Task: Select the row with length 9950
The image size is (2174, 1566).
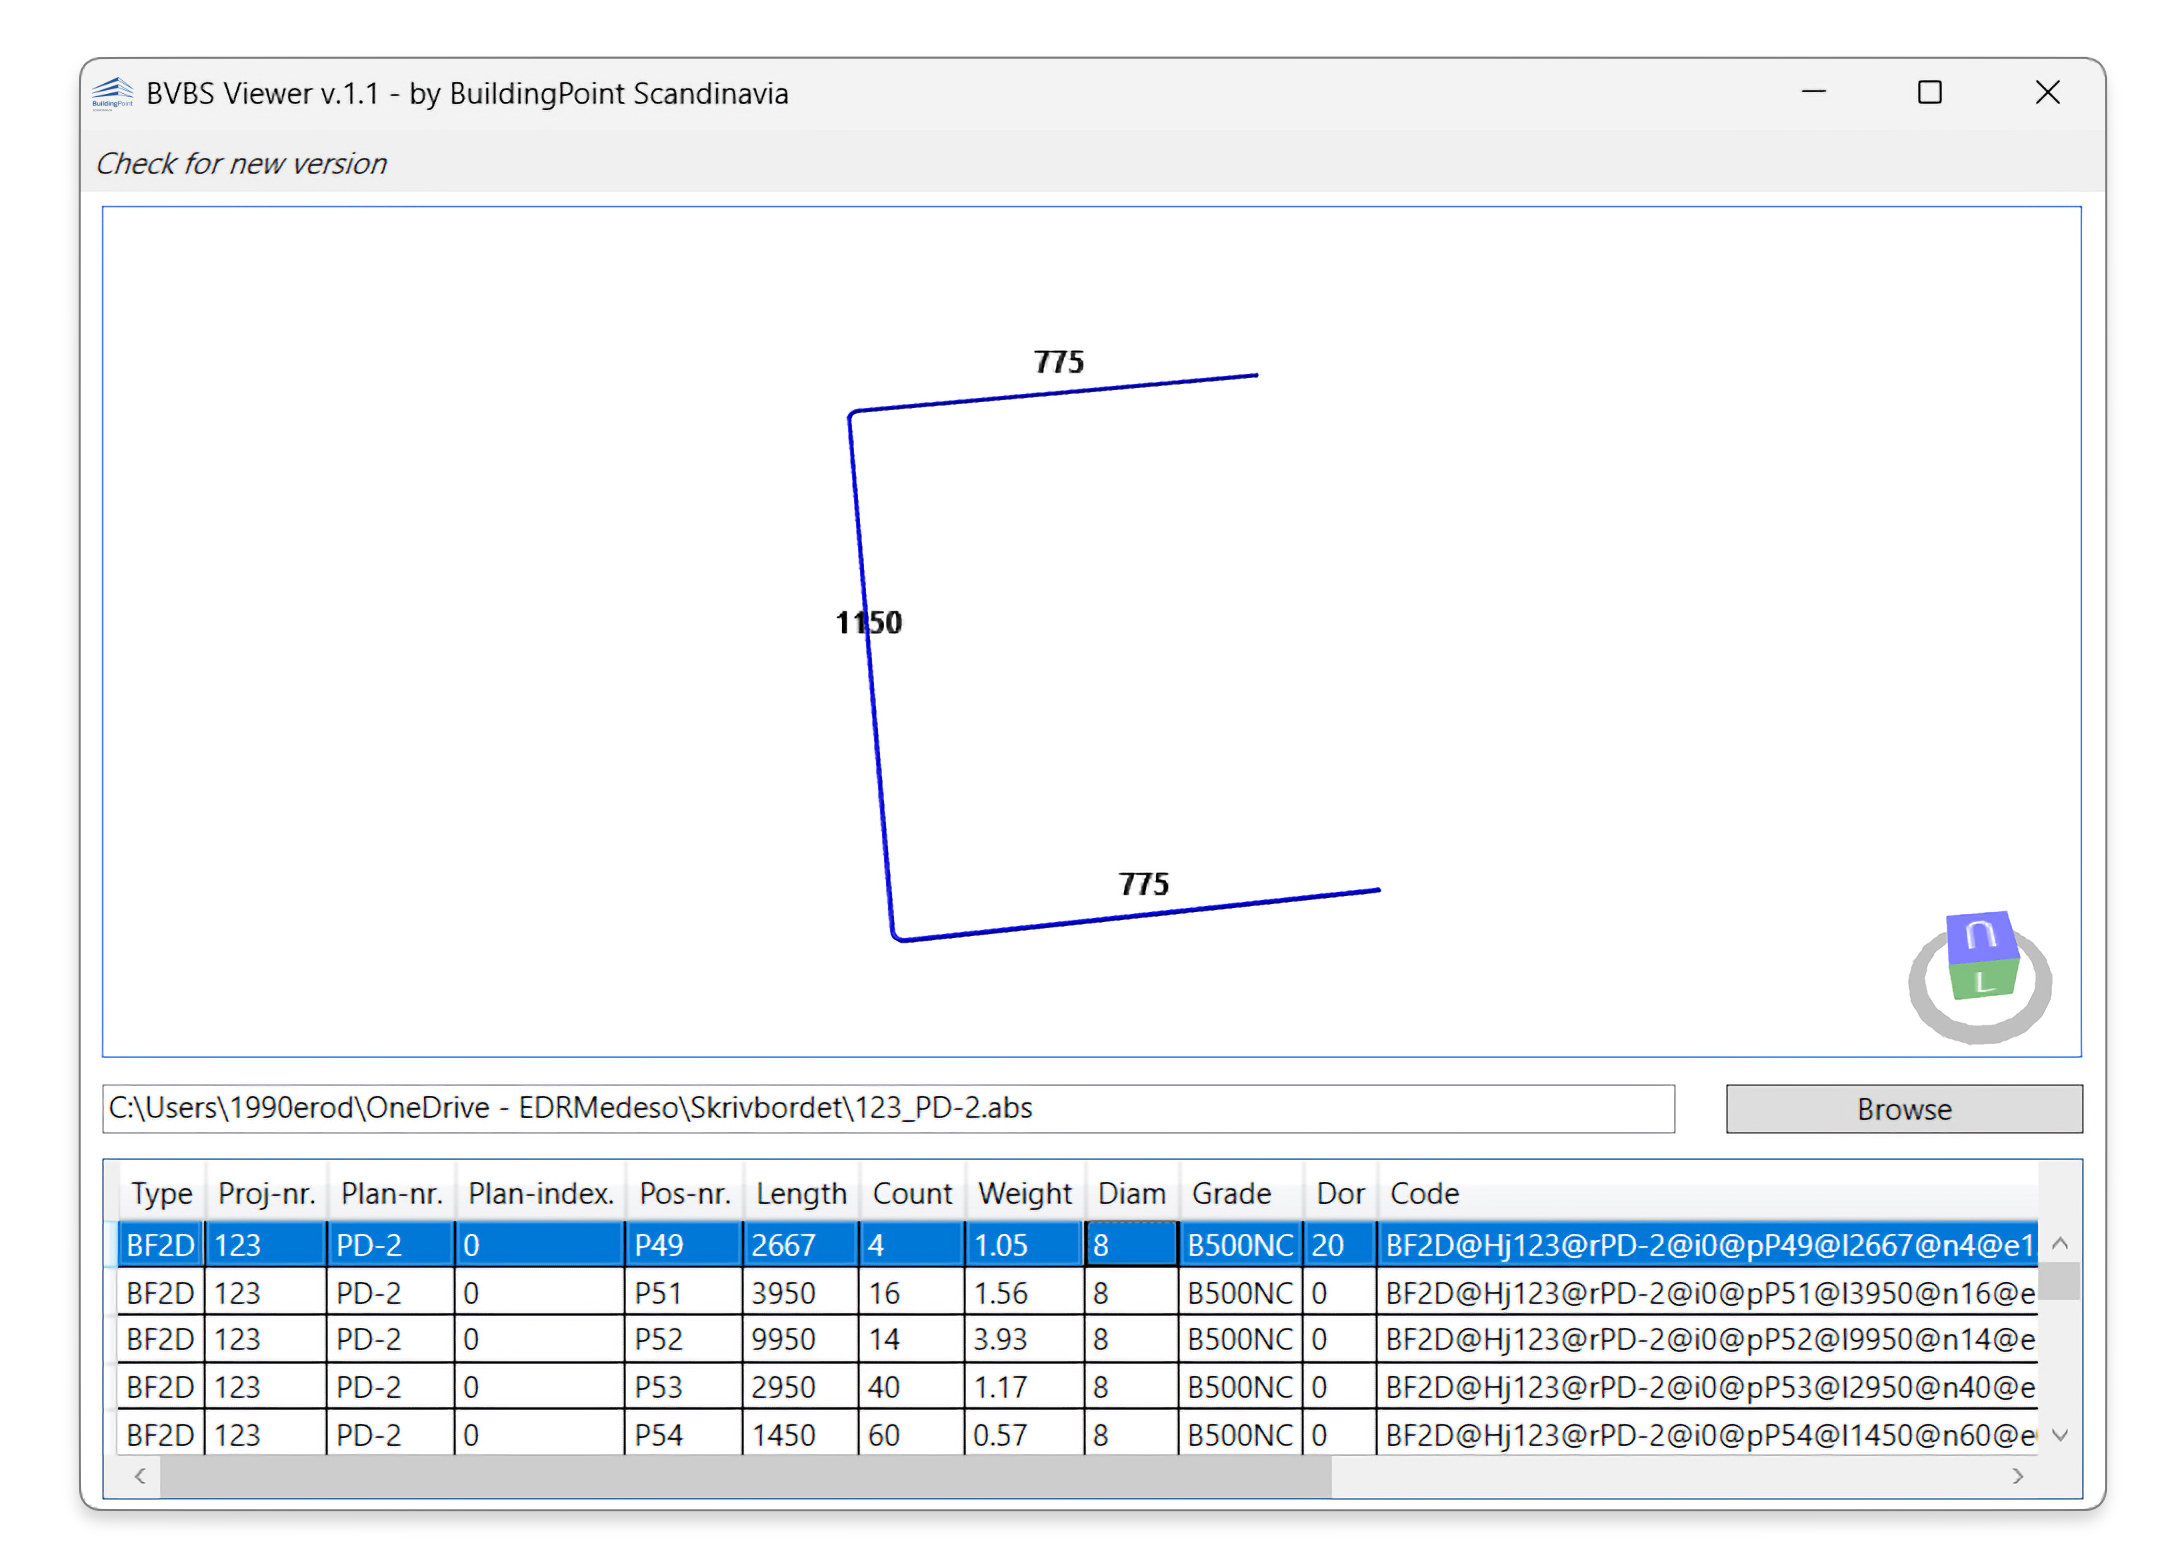Action: coord(784,1340)
